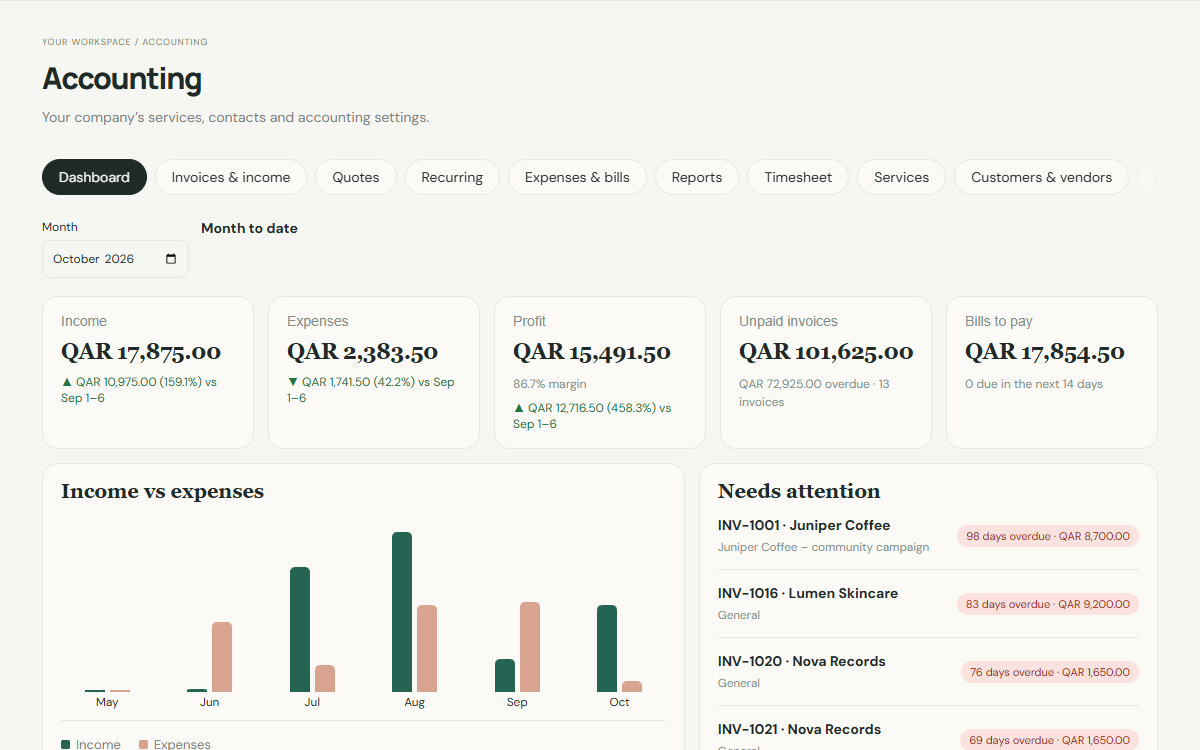Open INV-1021 · Nova Records invoice
1200x750 pixels.
800,729
